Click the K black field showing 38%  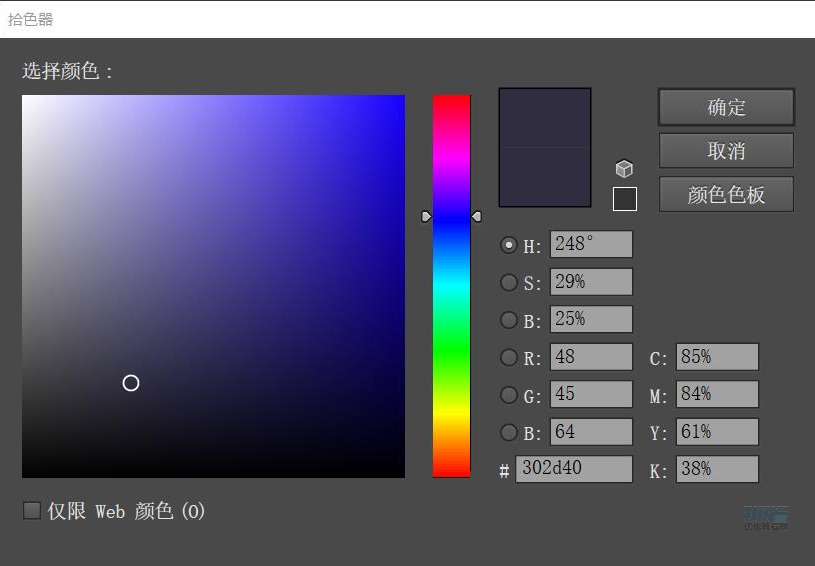point(717,469)
